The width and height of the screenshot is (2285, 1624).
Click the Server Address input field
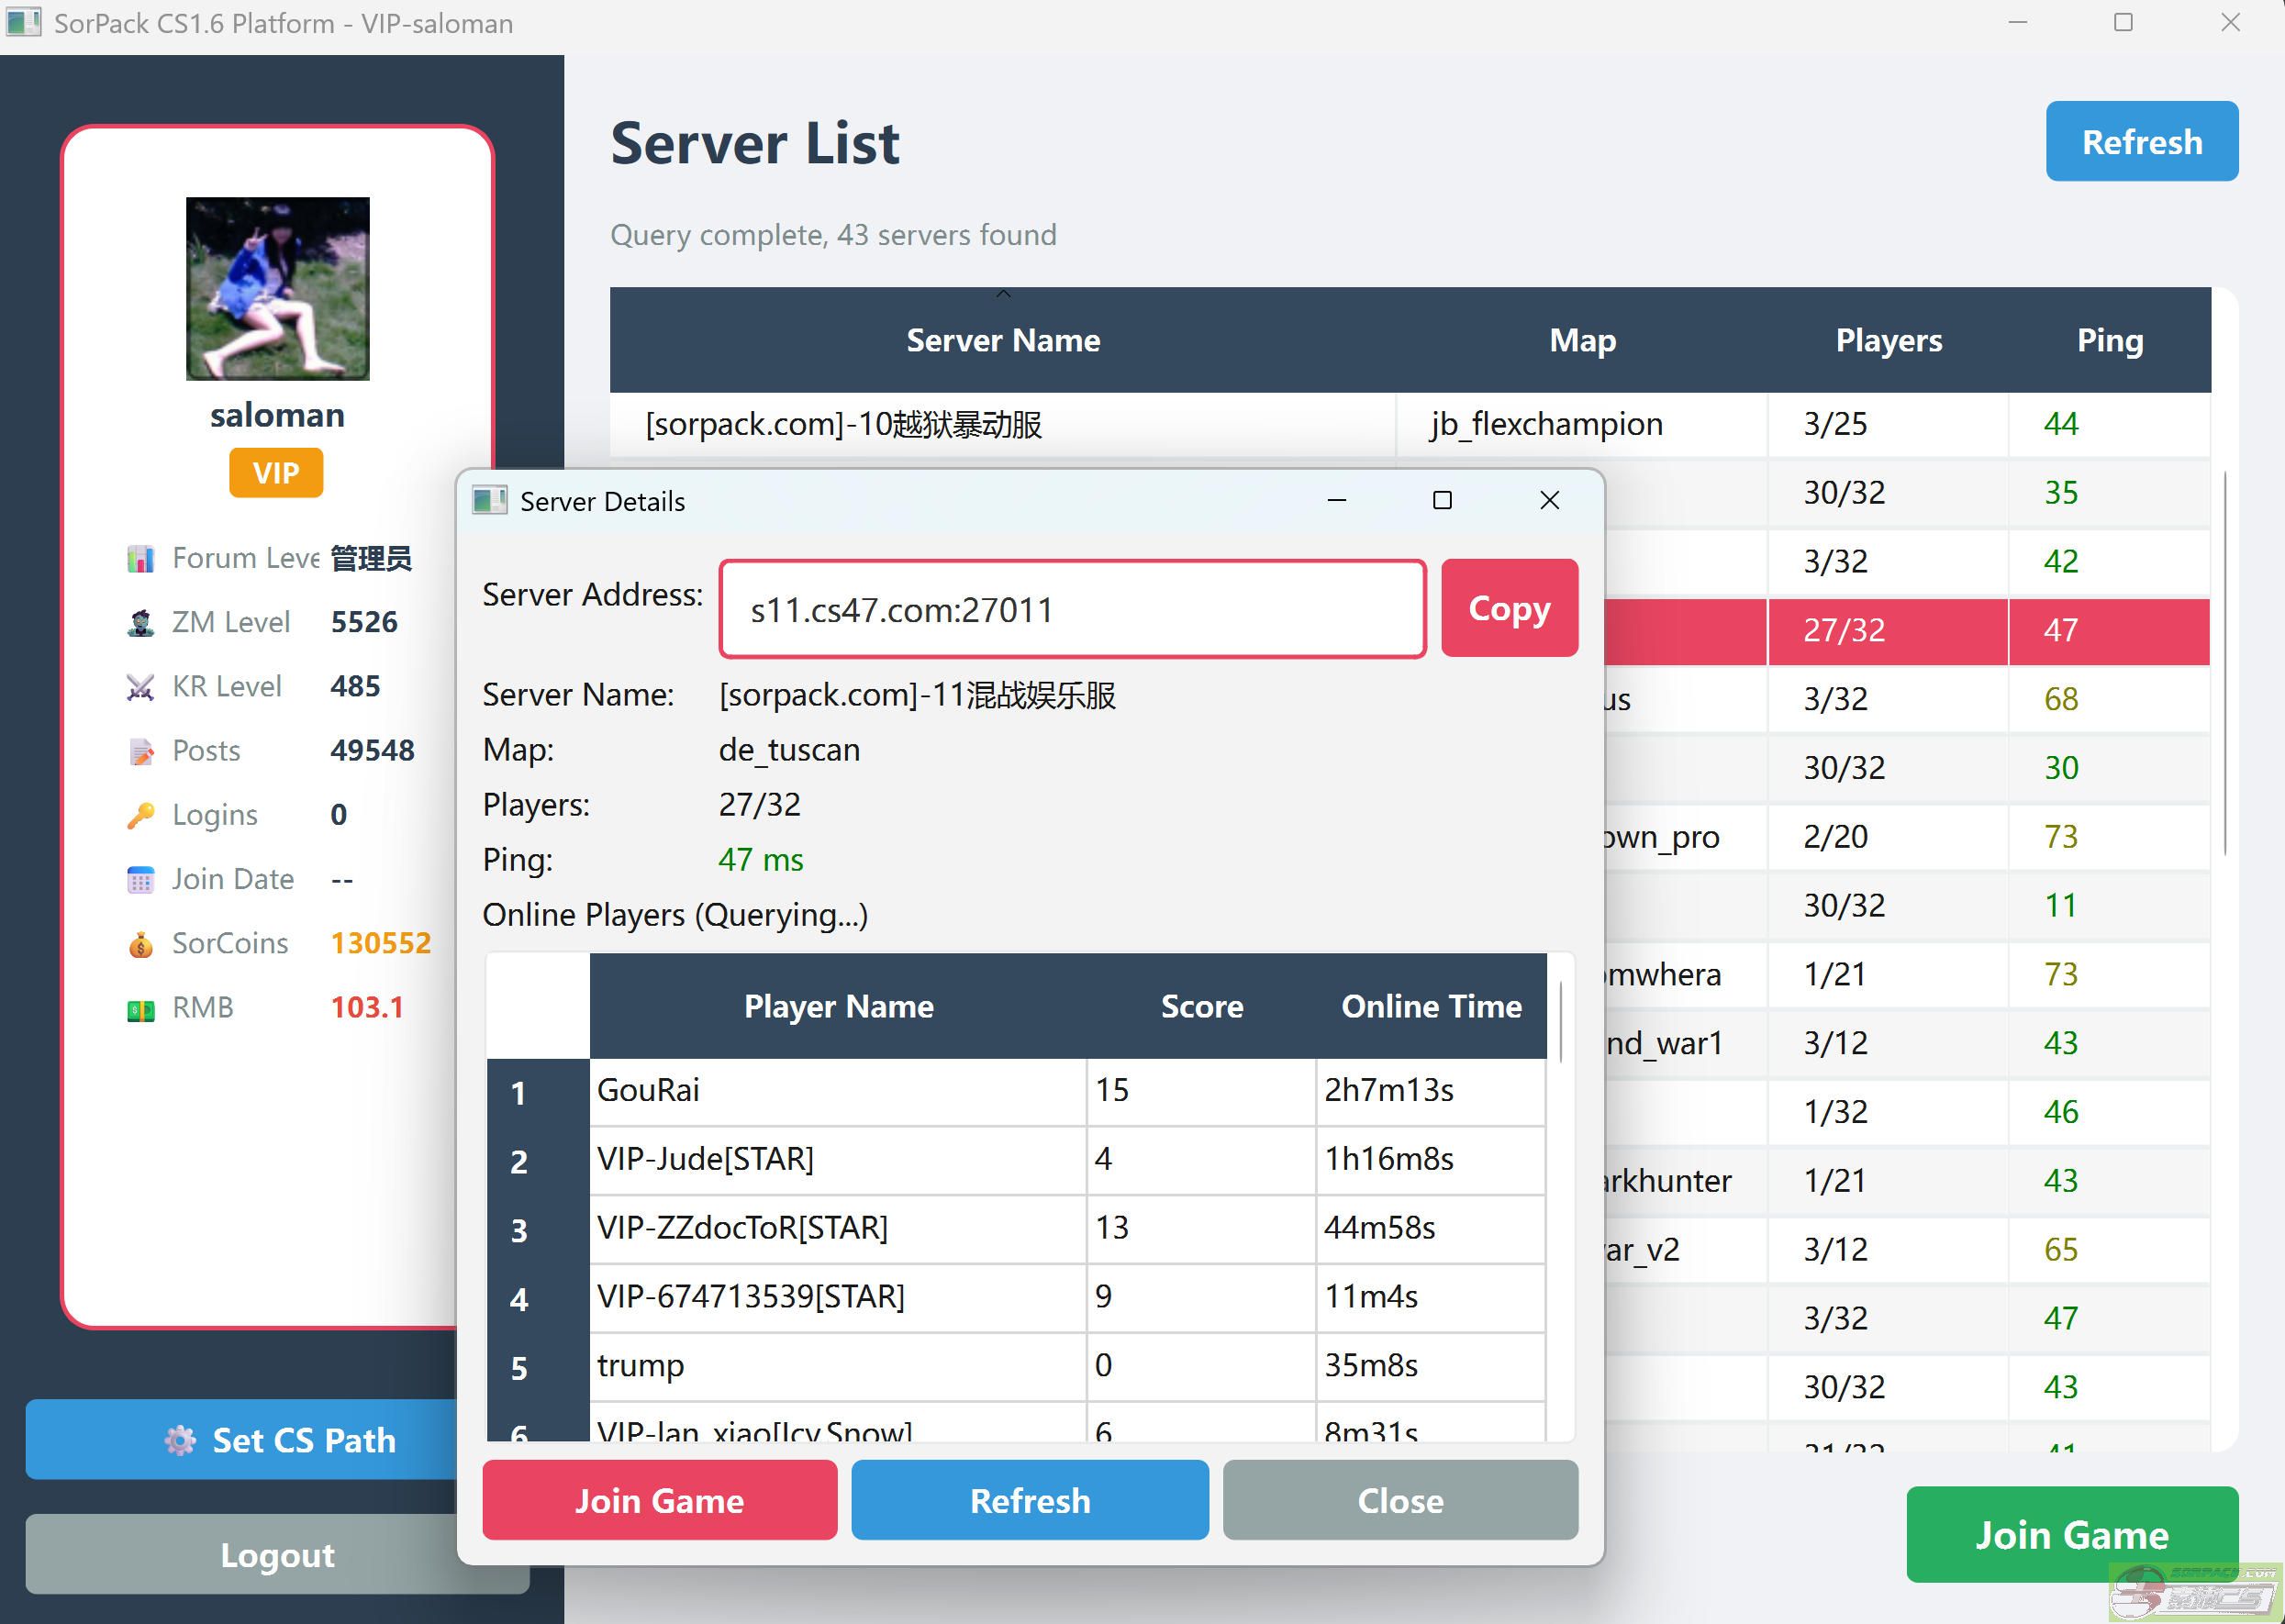(1071, 609)
